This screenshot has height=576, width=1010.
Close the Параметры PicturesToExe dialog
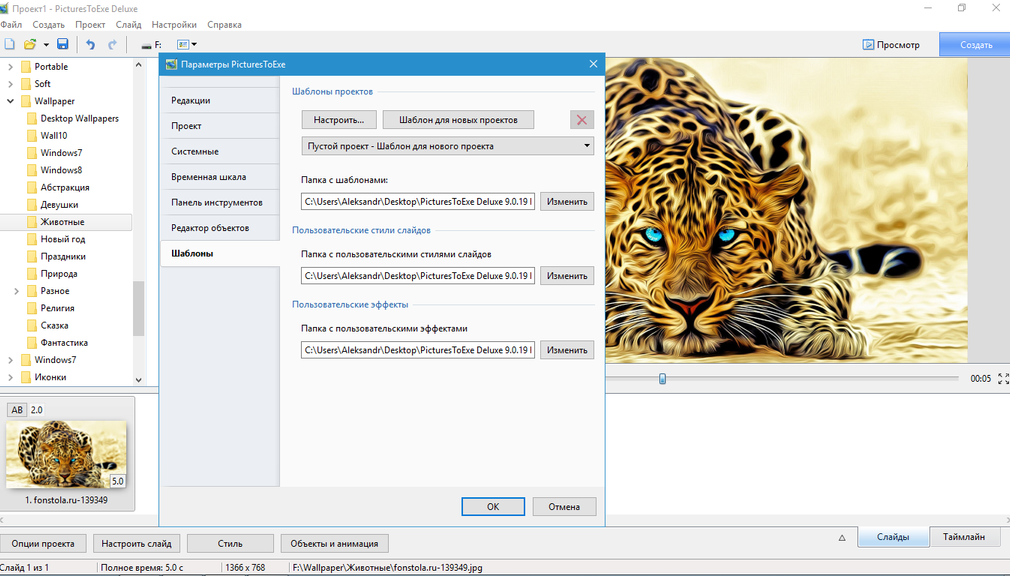(x=593, y=64)
